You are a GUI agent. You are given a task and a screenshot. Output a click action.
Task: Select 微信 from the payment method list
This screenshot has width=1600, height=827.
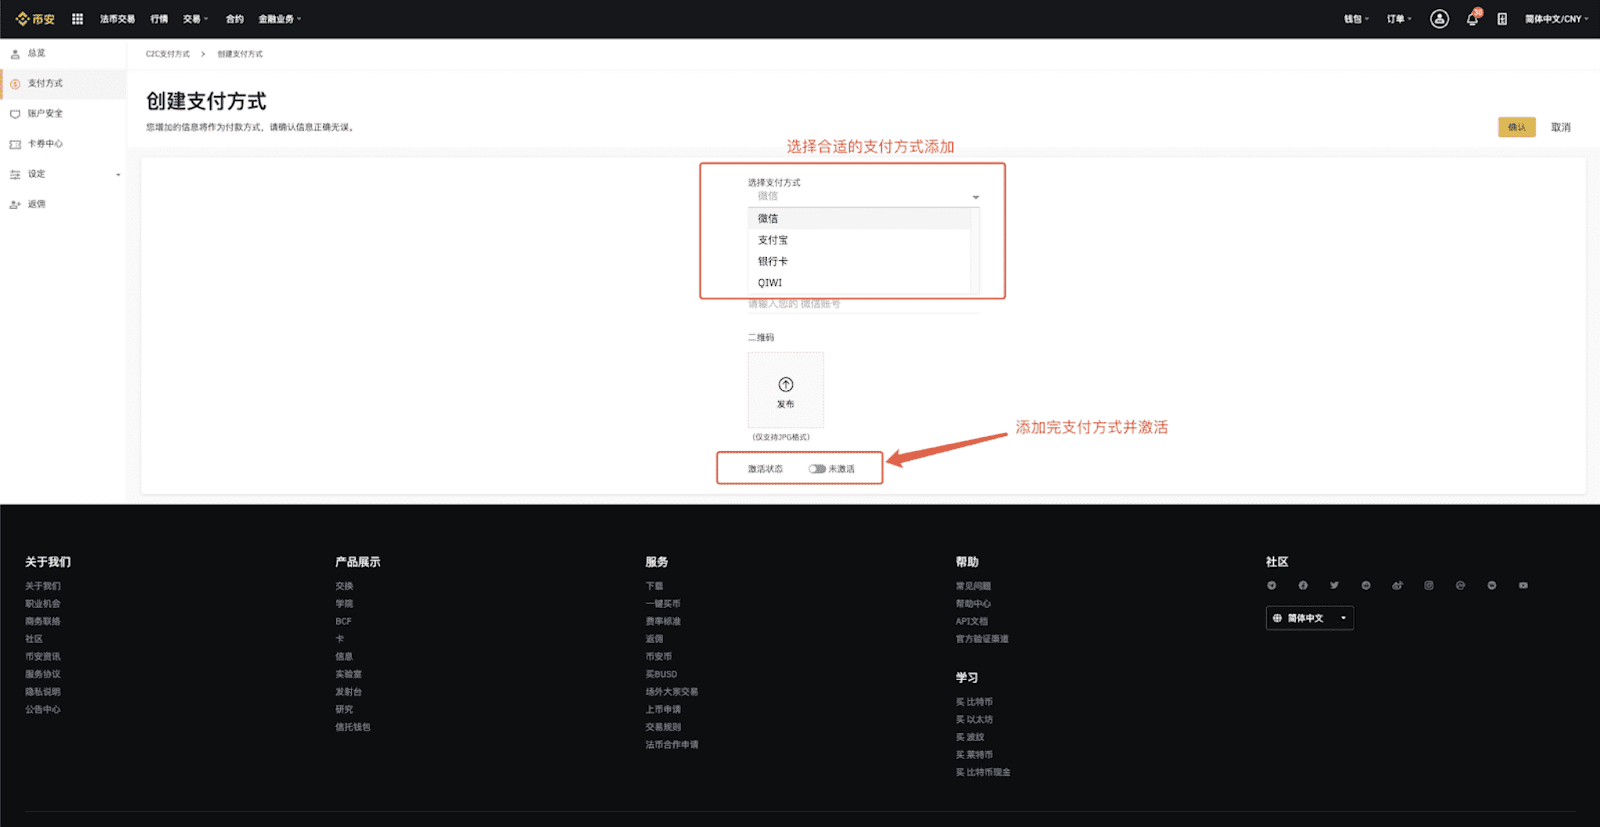pyautogui.click(x=859, y=219)
